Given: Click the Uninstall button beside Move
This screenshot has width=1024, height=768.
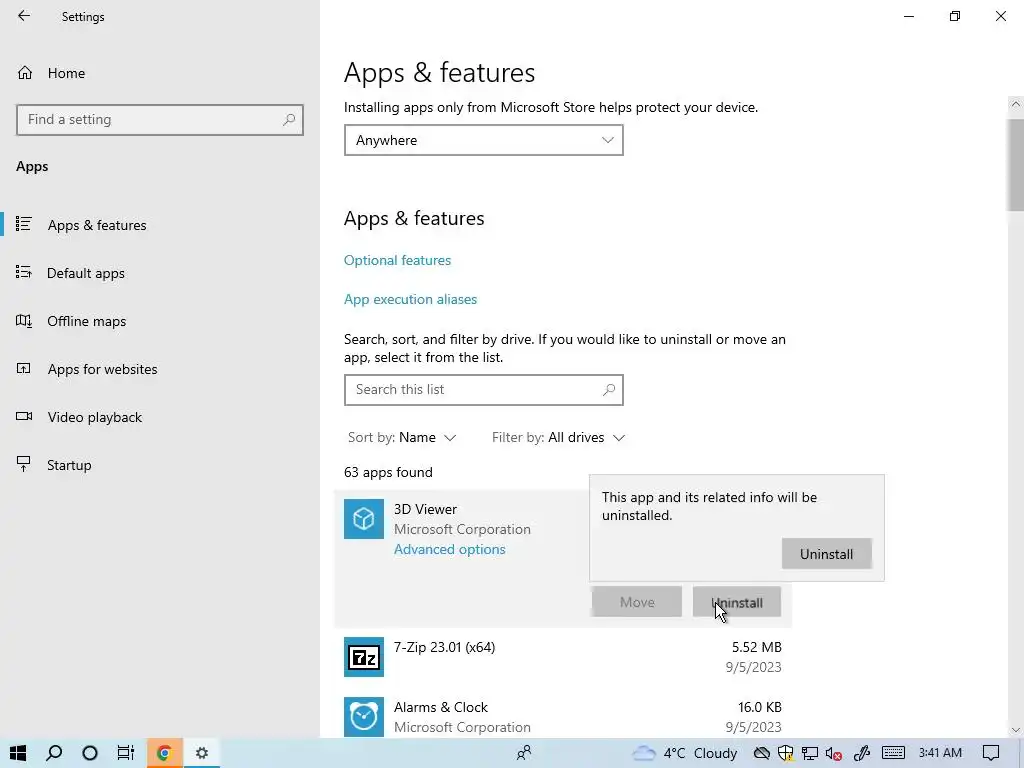Looking at the screenshot, I should 737,602.
